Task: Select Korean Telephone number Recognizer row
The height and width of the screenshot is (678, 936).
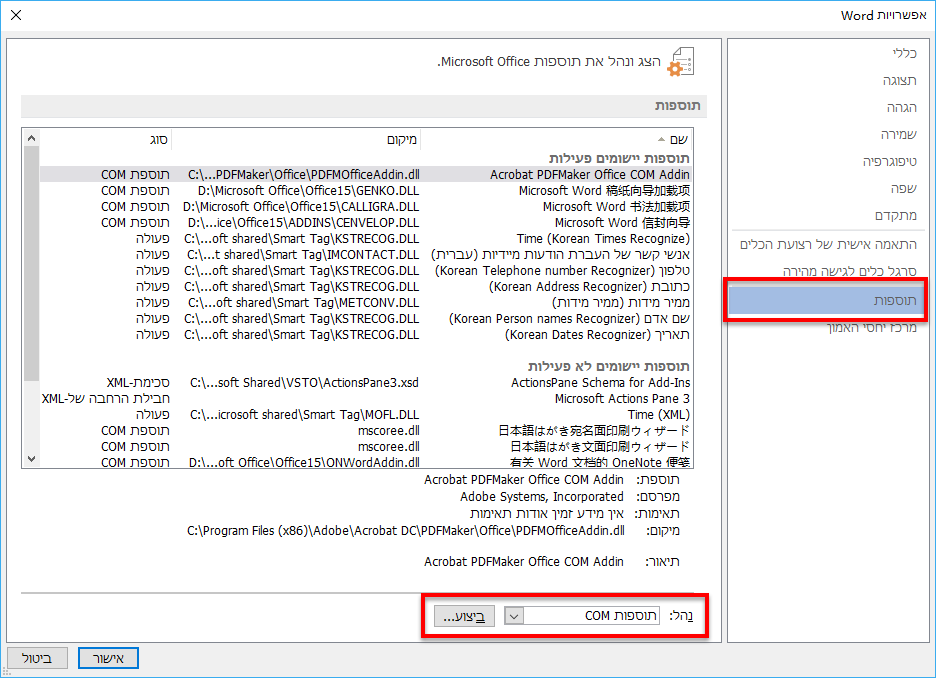Action: pyautogui.click(x=366, y=270)
